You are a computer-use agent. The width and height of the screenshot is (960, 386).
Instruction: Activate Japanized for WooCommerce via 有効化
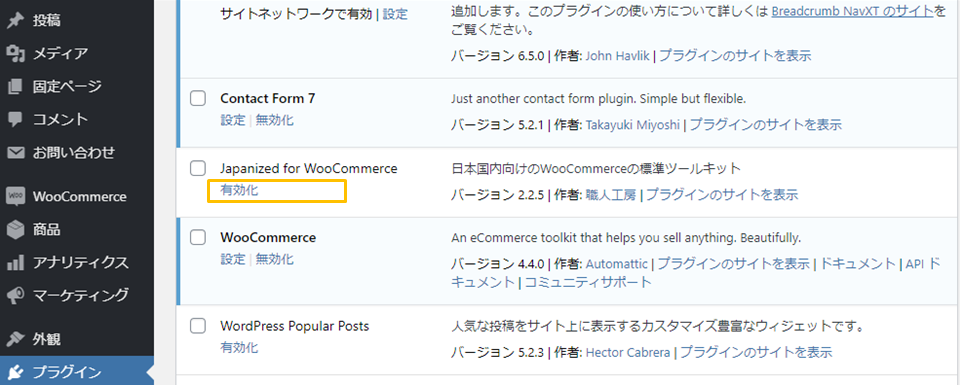tap(239, 191)
